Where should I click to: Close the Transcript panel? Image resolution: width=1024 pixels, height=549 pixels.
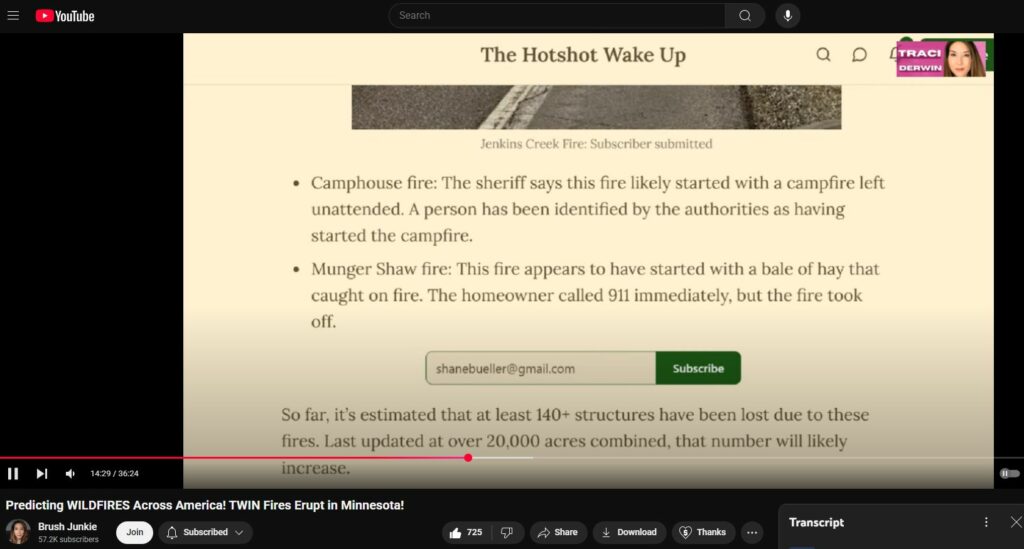tap(1016, 522)
